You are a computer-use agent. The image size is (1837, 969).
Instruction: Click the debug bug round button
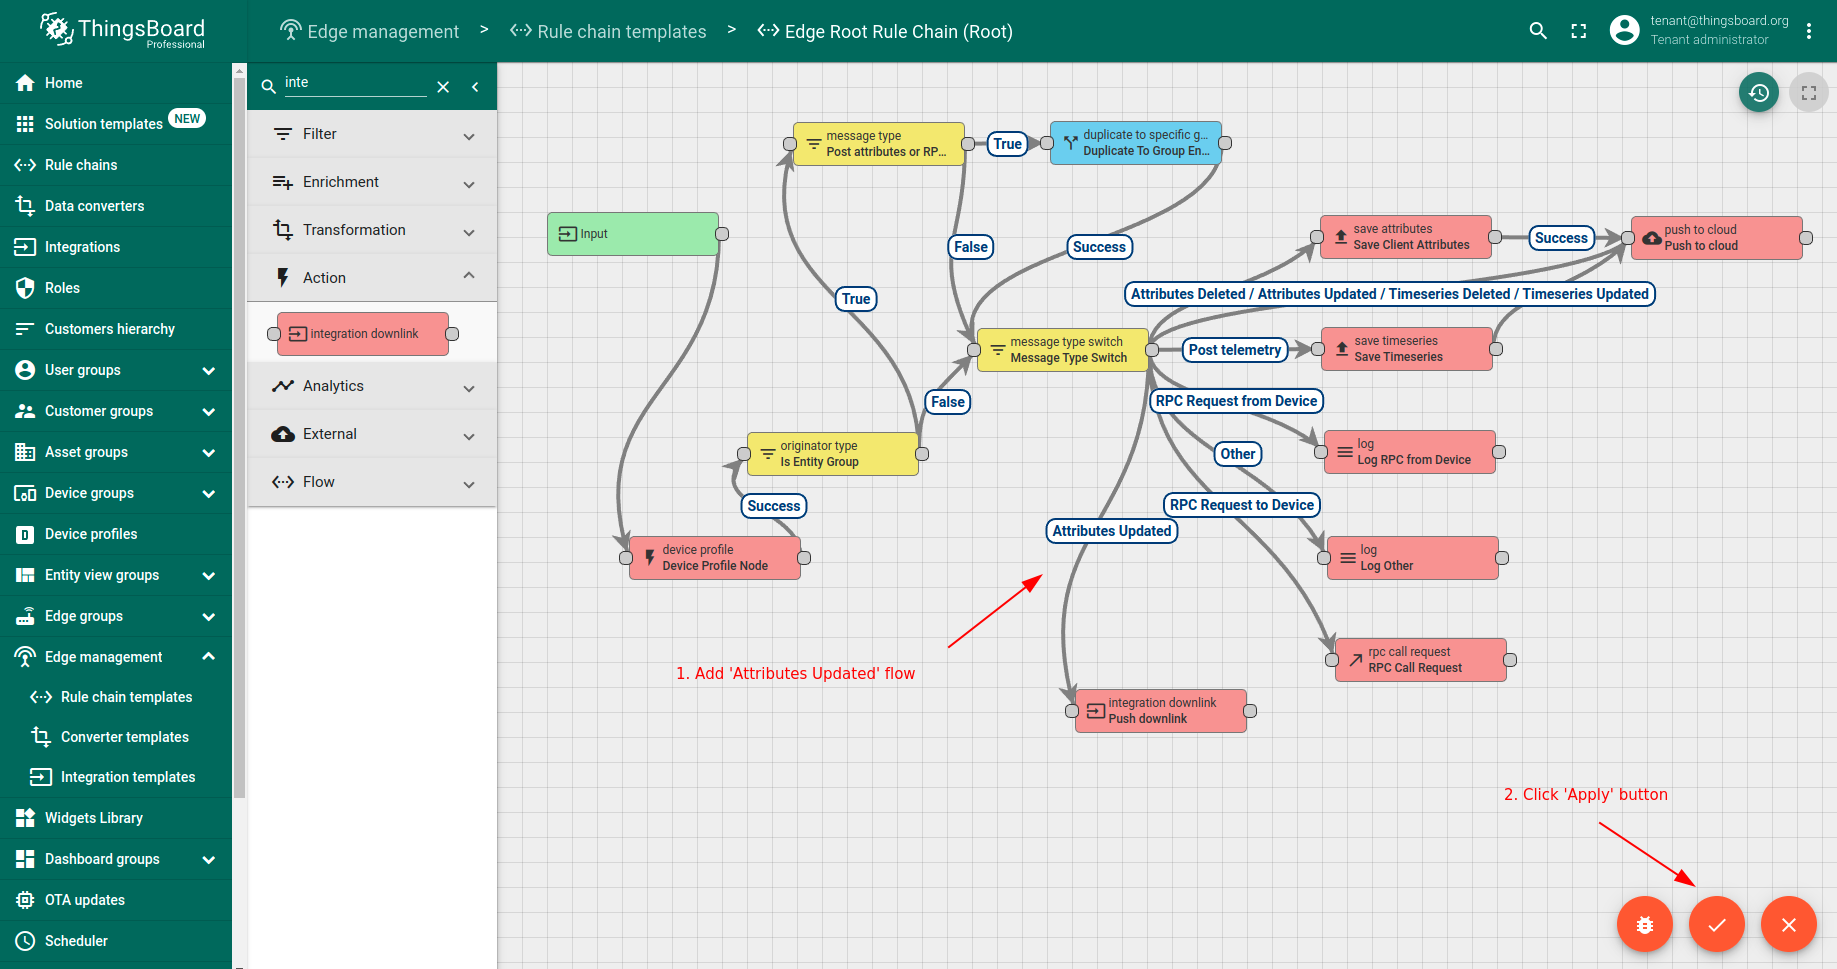tap(1645, 925)
